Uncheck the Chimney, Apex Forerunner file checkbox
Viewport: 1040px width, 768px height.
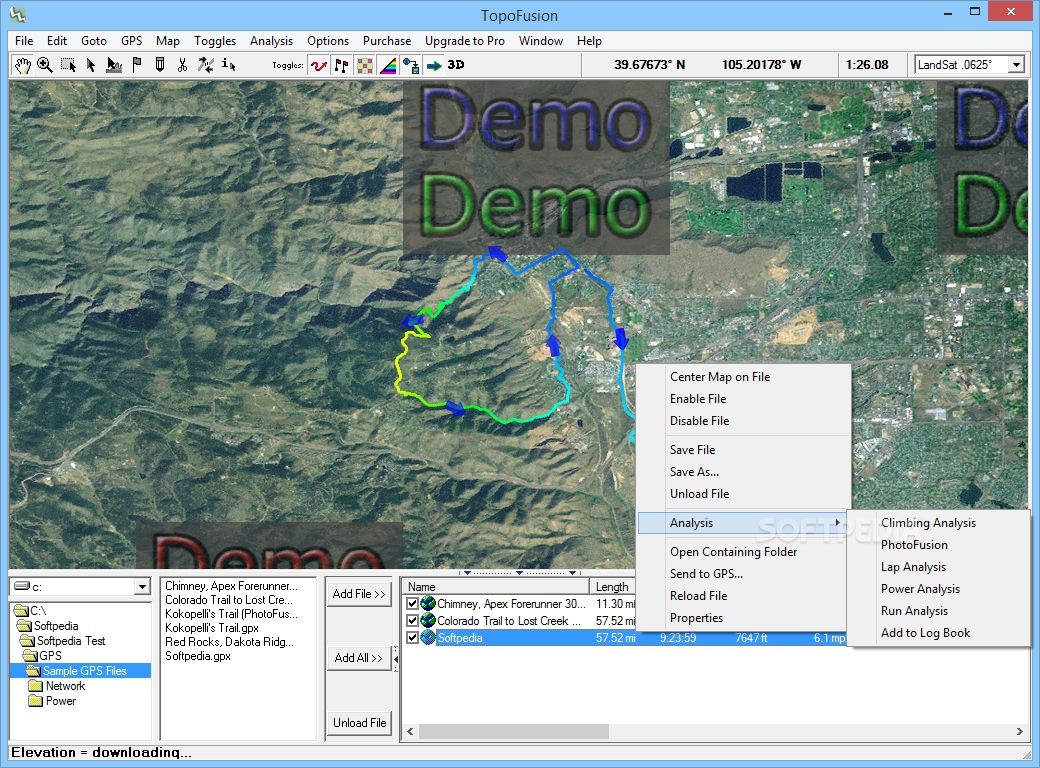coord(413,604)
